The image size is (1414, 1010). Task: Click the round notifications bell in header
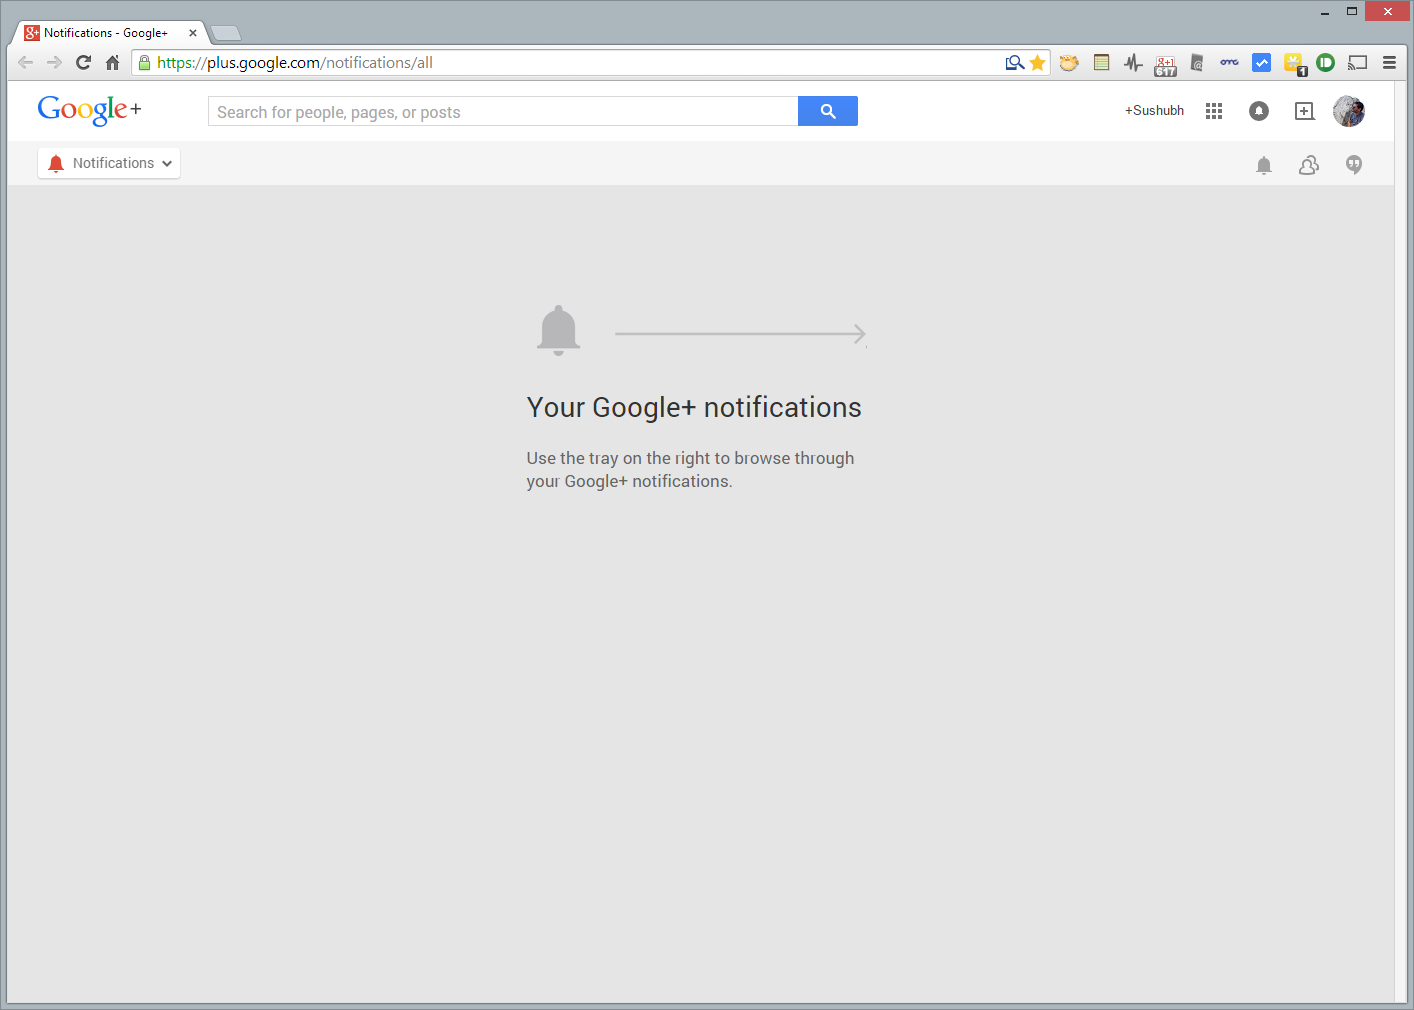[x=1259, y=111]
